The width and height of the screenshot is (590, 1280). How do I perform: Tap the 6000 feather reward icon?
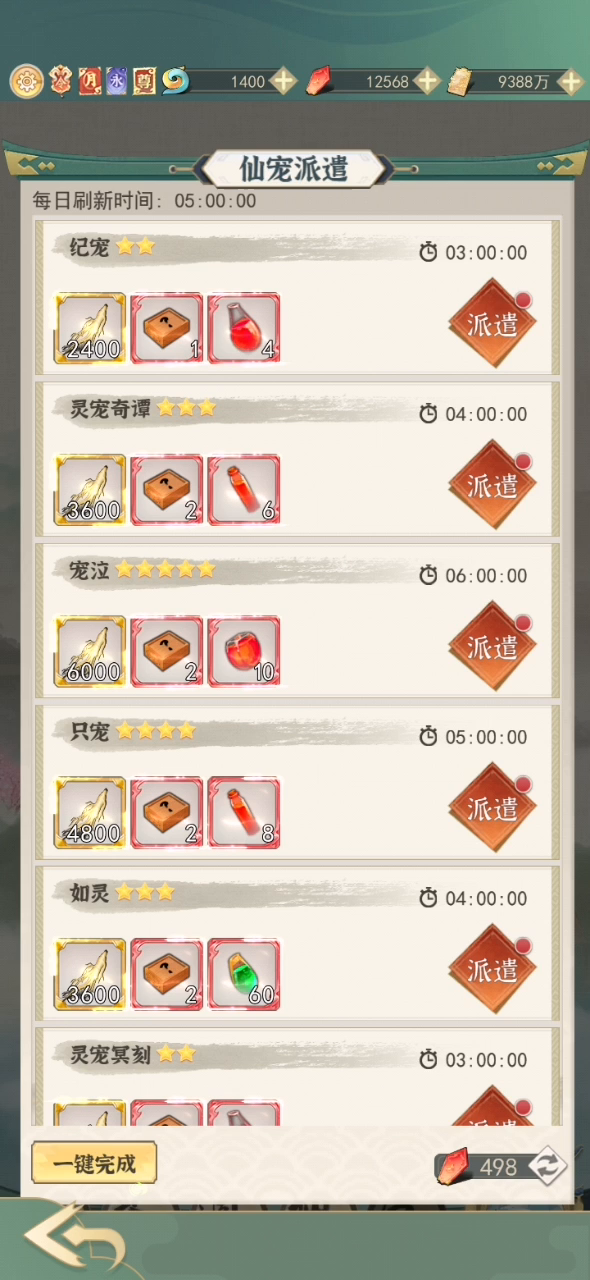click(90, 651)
